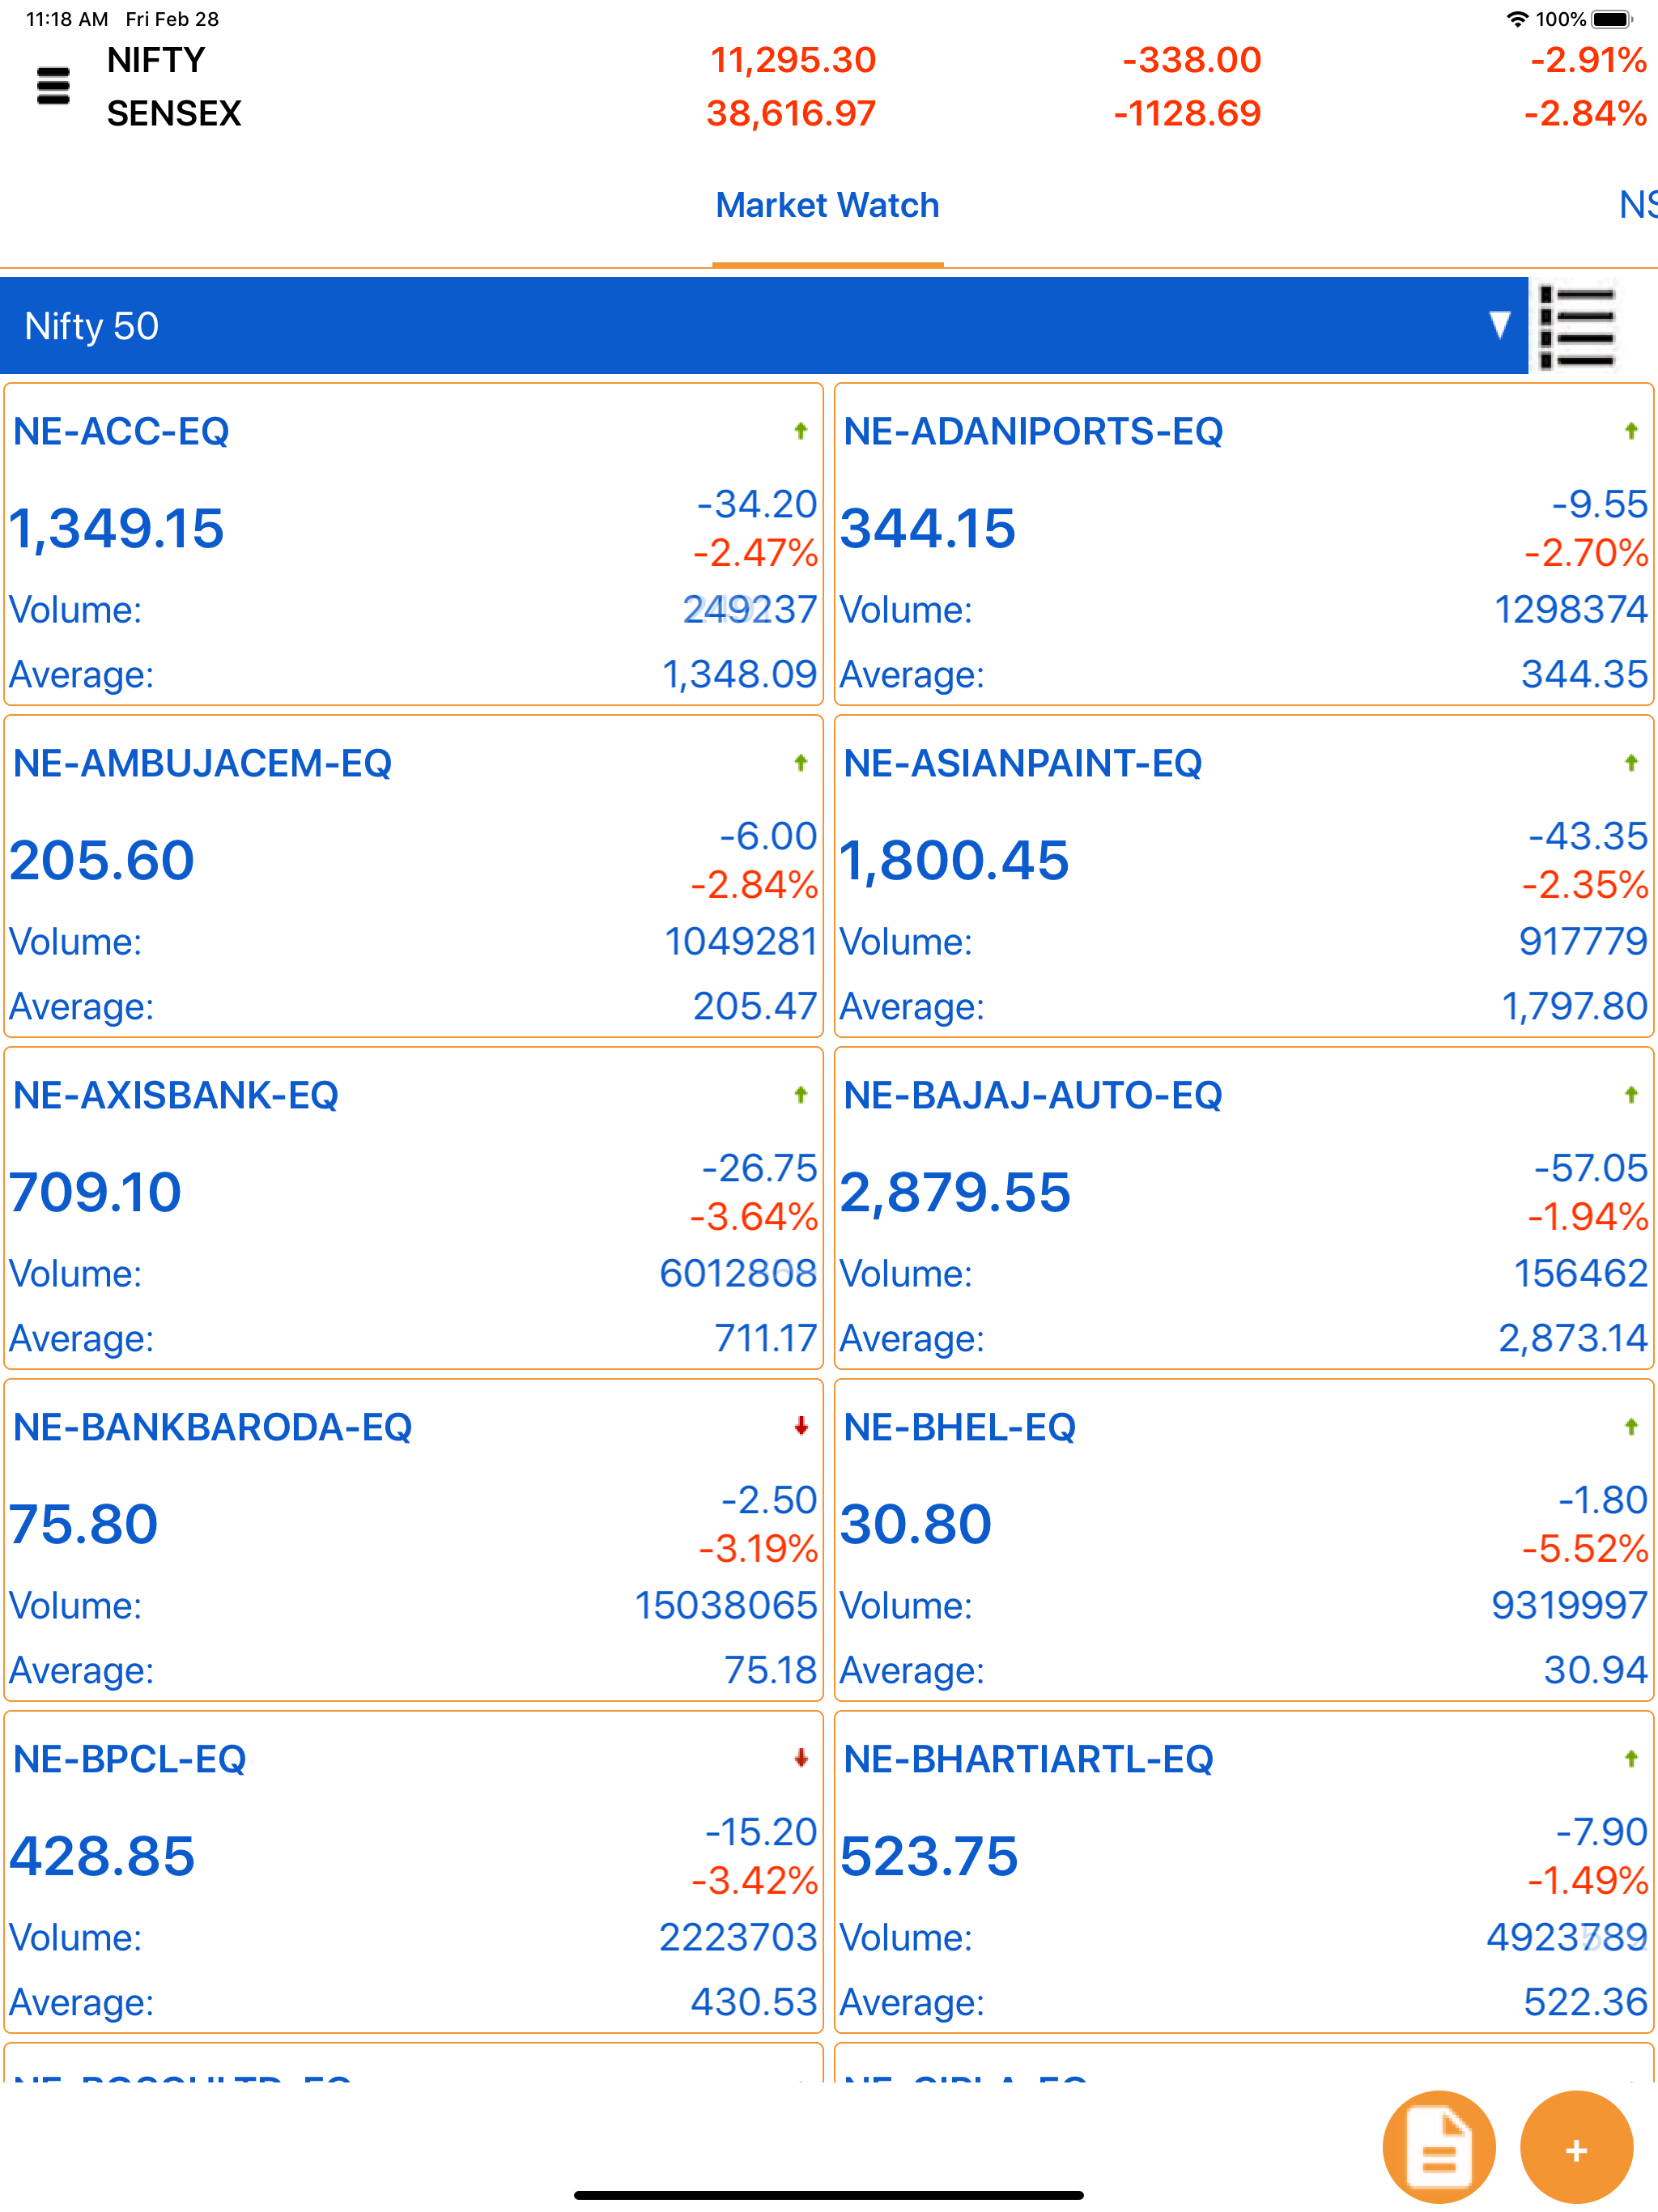1658x2212 pixels.
Task: Click the NIFTY index label
Action: (x=156, y=60)
